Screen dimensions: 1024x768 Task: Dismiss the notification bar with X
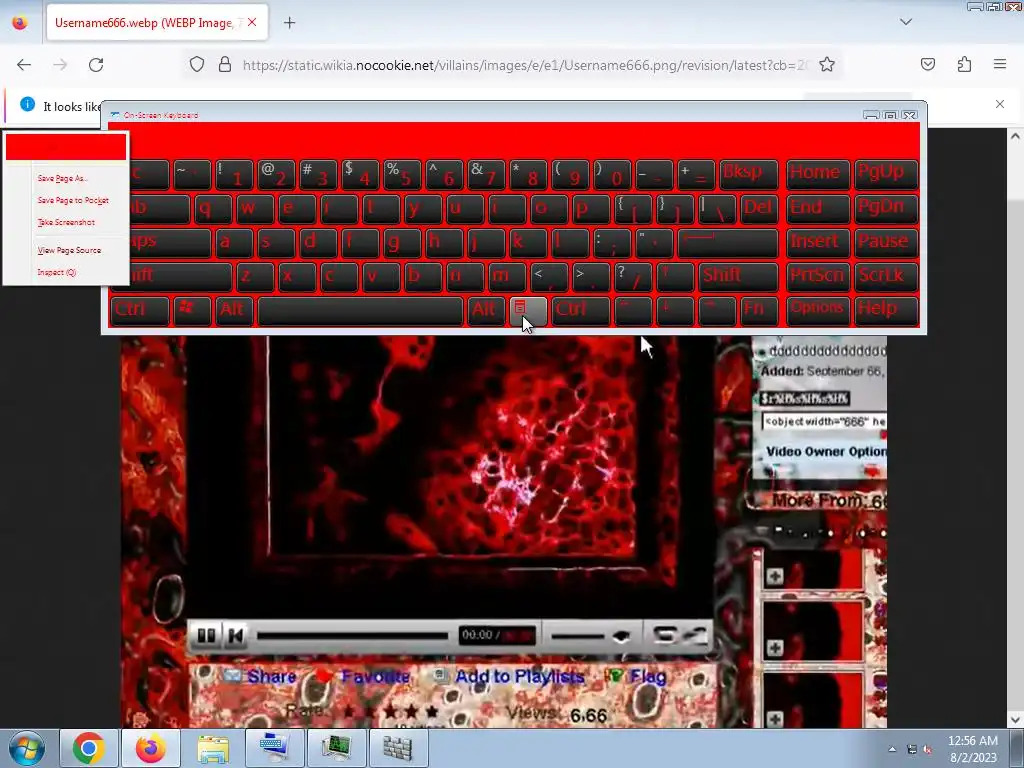click(x=1000, y=104)
